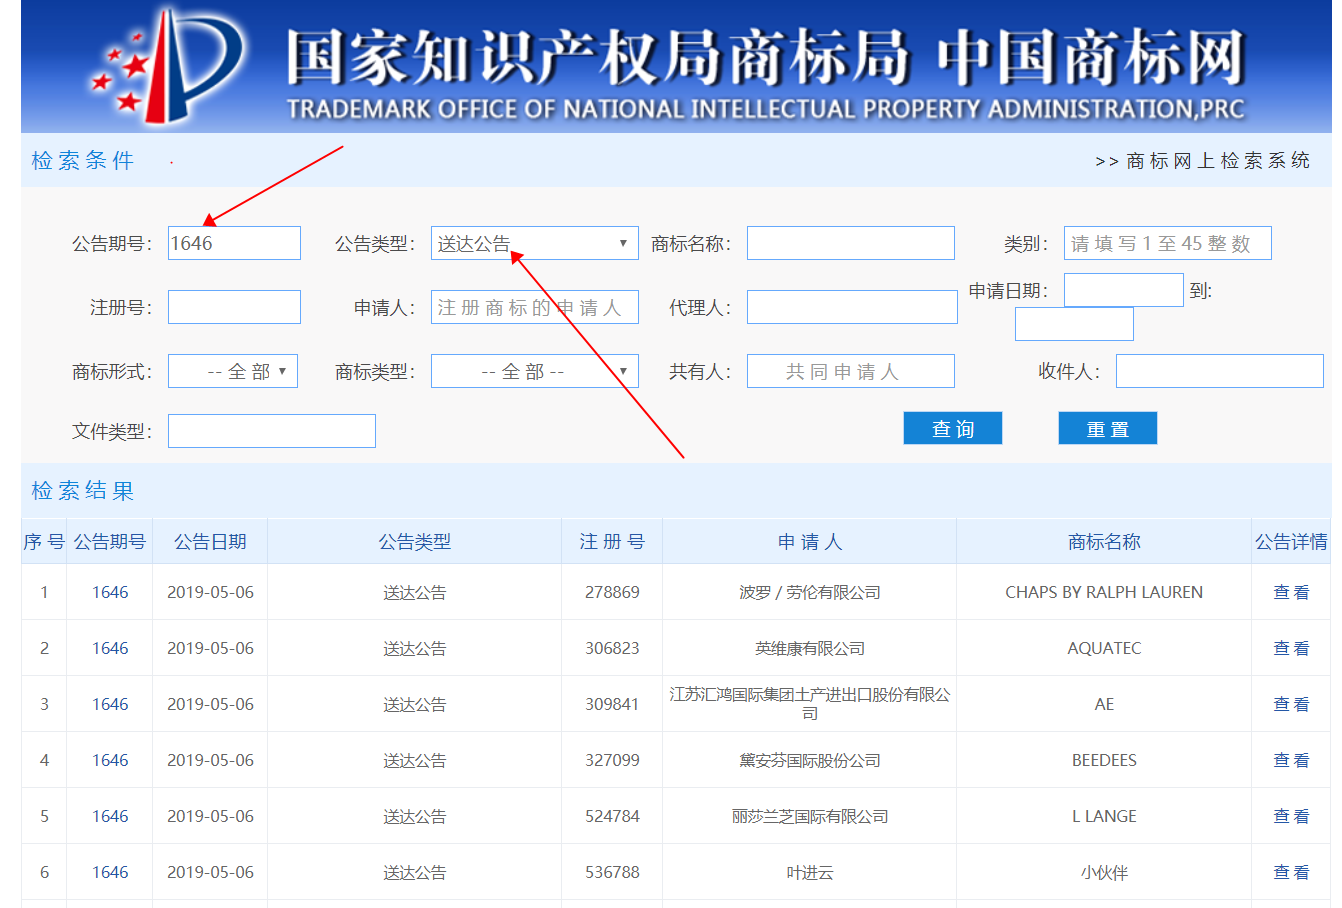This screenshot has width=1342, height=908.
Task: Click 1646 issue link in row 3
Action: coord(110,704)
